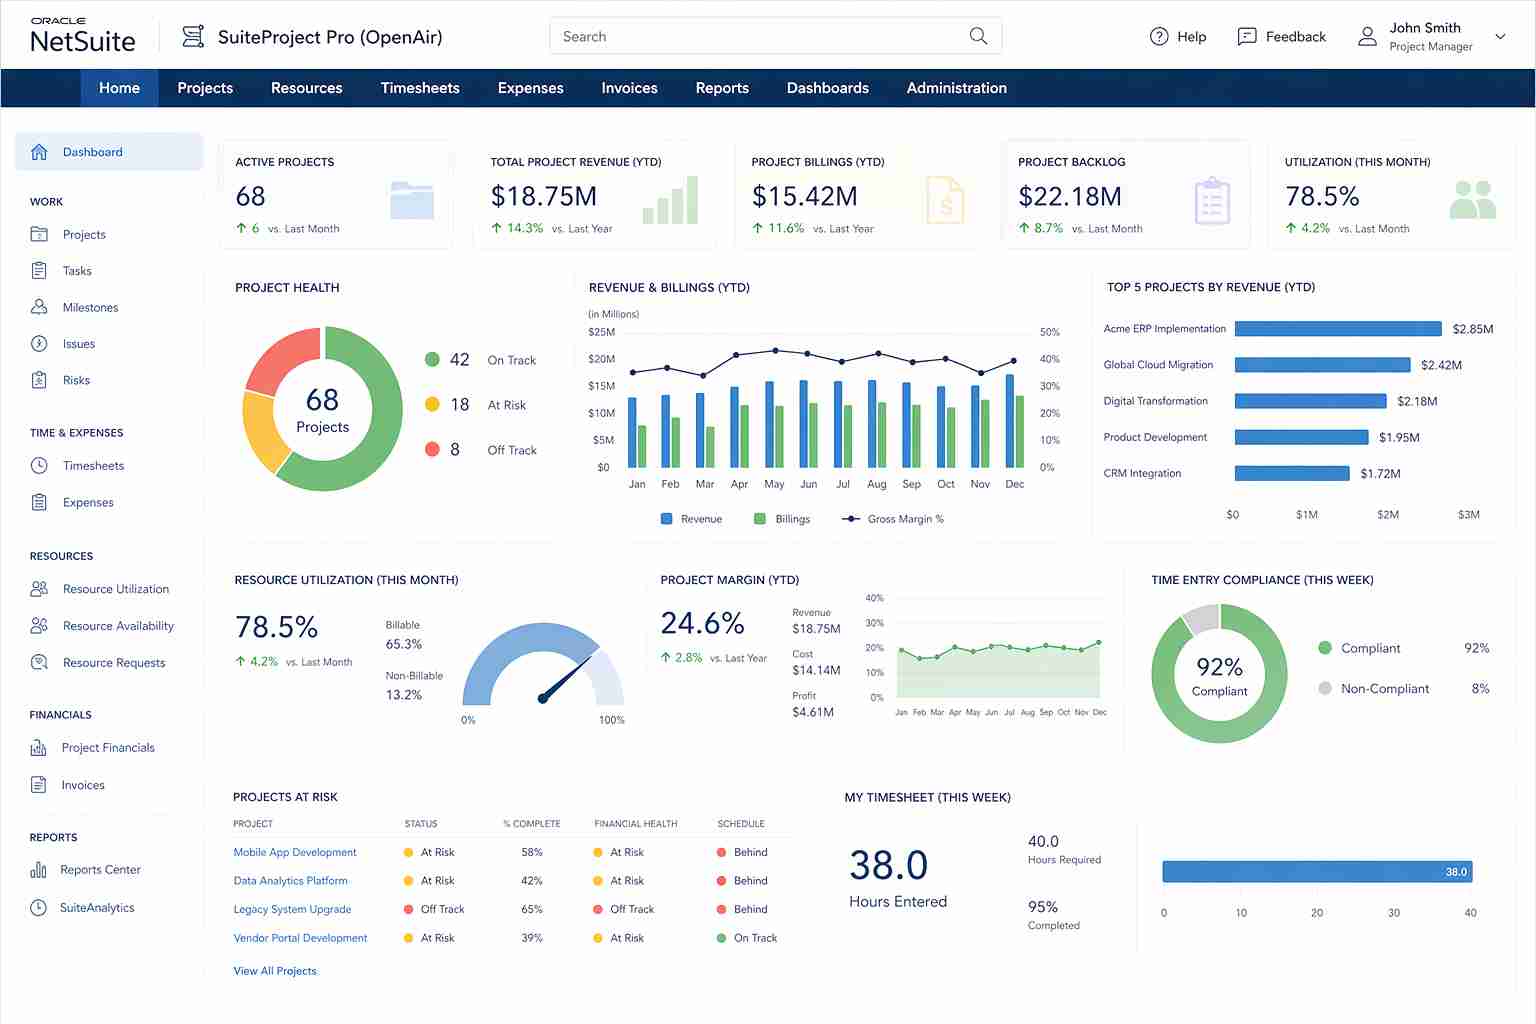This screenshot has height=1024, width=1536.
Task: Click the Resource Availability icon
Action: [39, 625]
